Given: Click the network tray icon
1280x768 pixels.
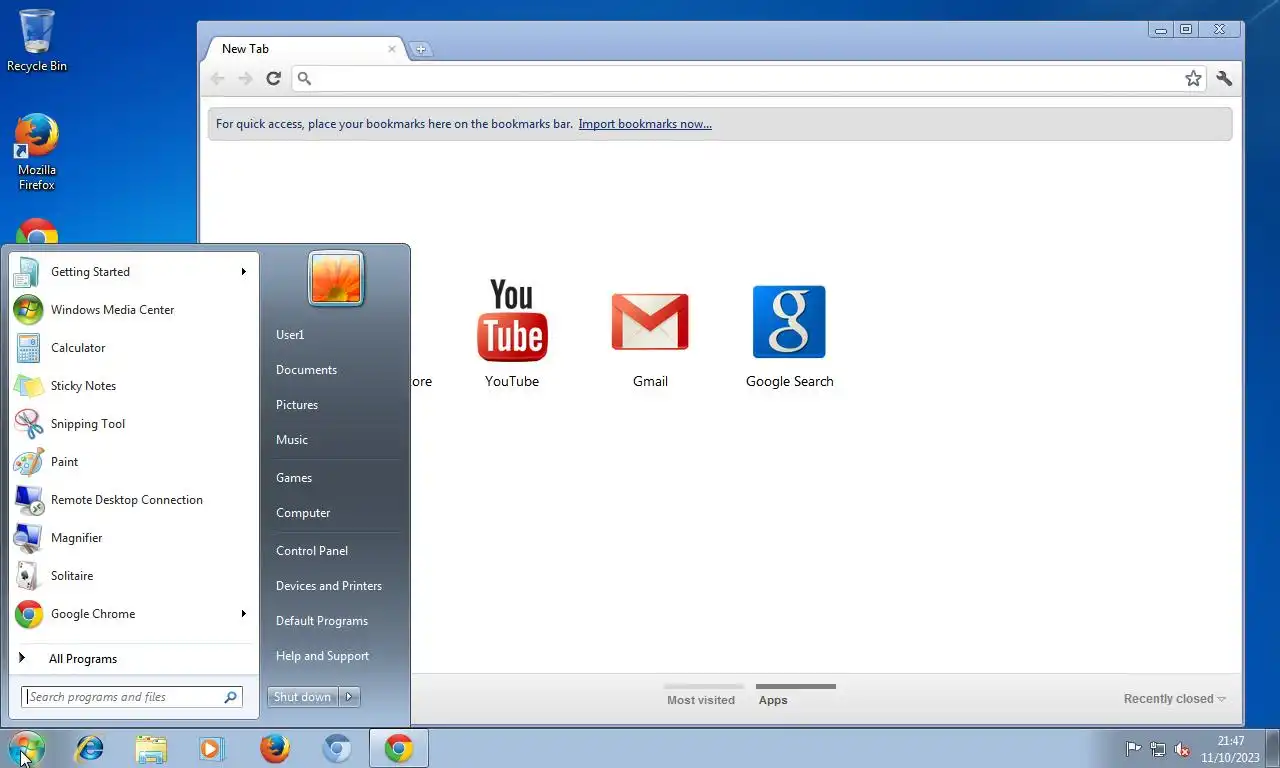Looking at the screenshot, I should (x=1158, y=749).
